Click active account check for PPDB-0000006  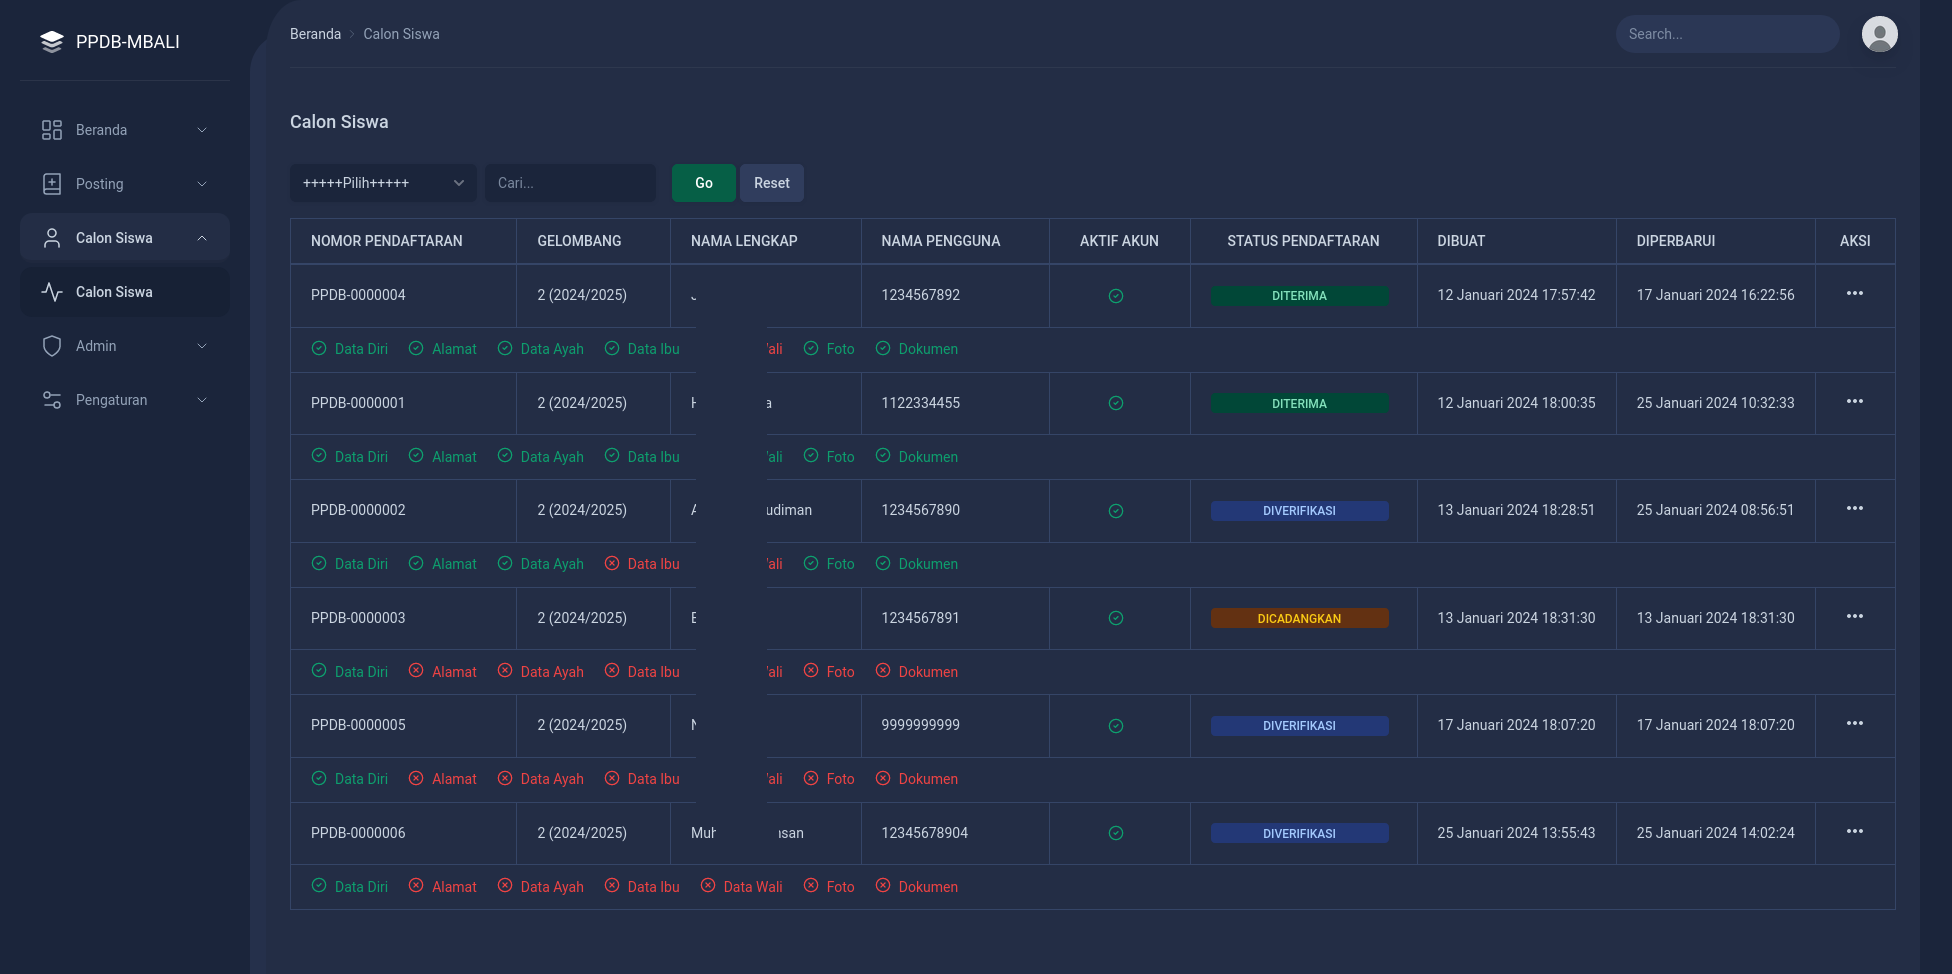click(1116, 833)
